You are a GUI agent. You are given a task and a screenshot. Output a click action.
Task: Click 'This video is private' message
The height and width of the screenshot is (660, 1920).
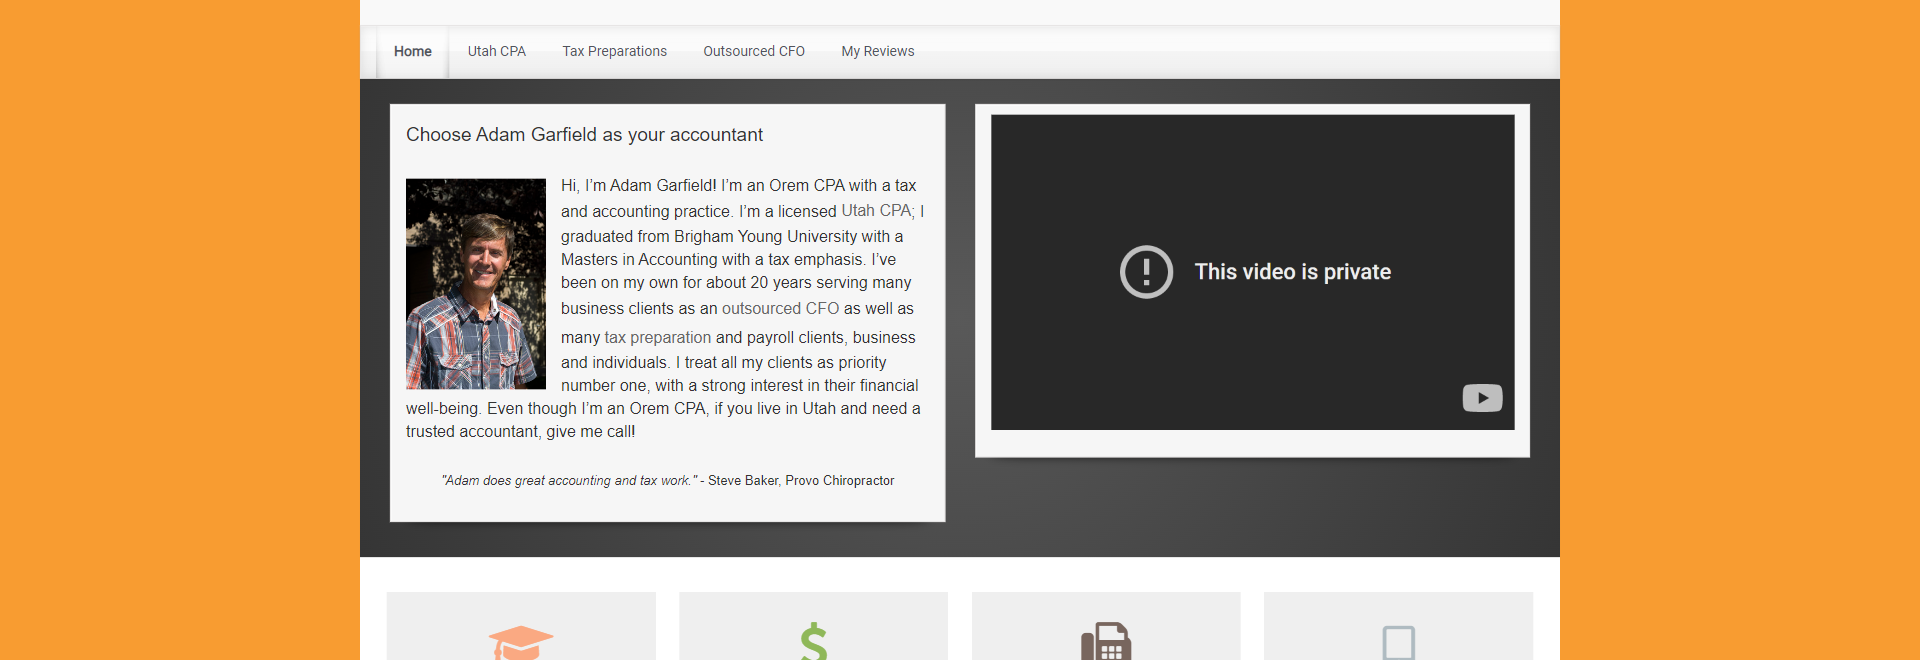[x=1293, y=272]
